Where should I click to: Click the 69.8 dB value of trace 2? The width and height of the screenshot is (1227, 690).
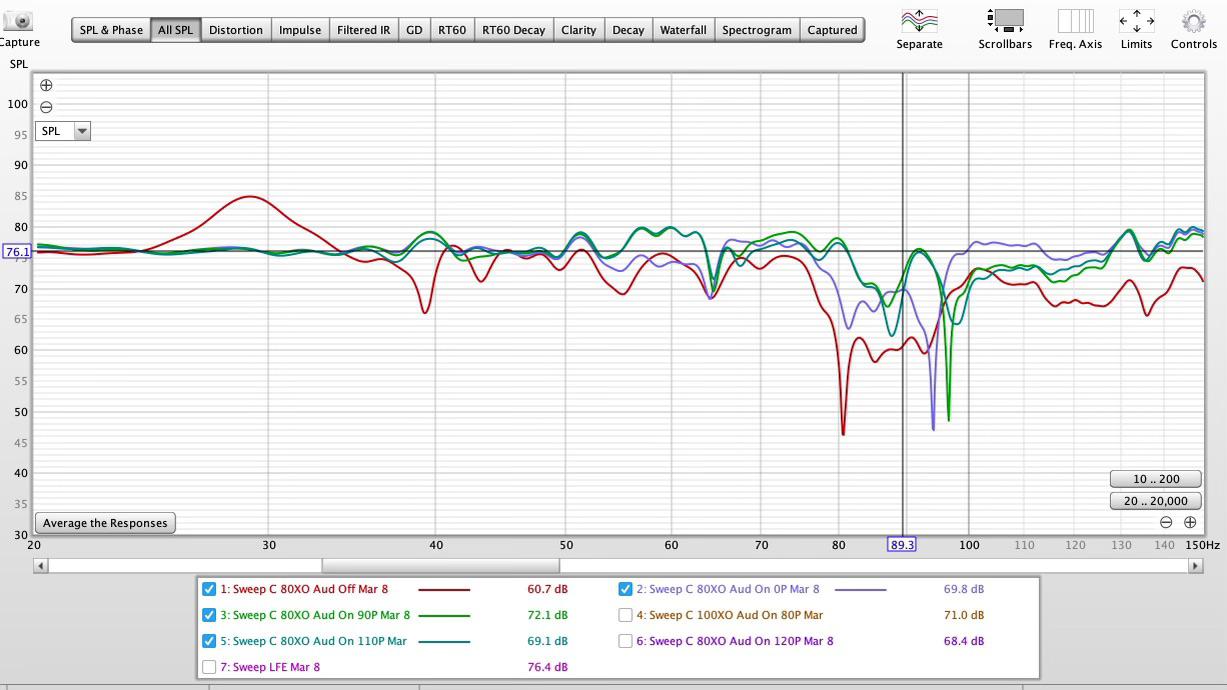[963, 589]
